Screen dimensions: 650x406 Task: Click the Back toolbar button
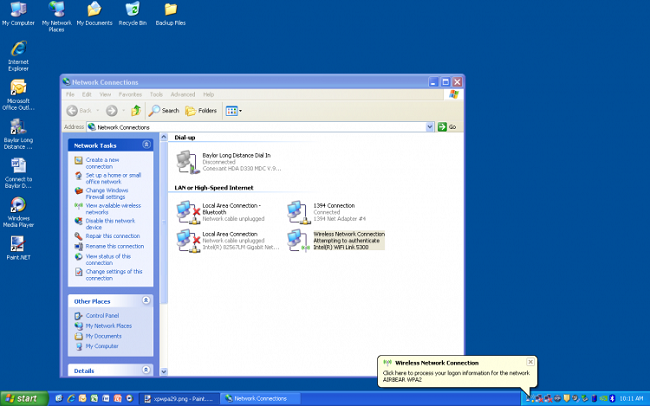pos(80,111)
